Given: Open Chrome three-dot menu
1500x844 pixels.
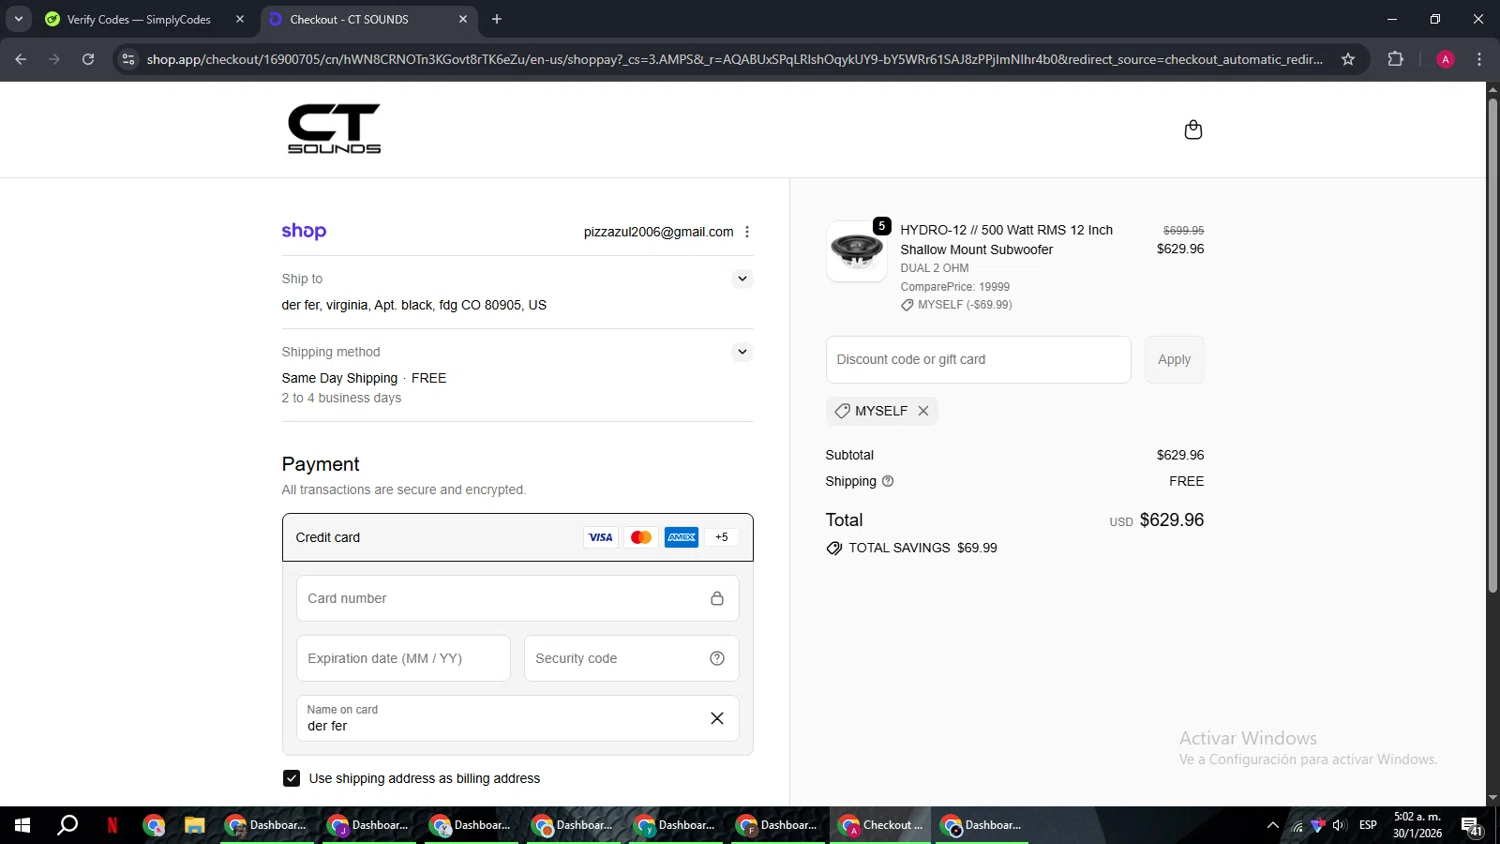Looking at the screenshot, I should coord(1479,59).
